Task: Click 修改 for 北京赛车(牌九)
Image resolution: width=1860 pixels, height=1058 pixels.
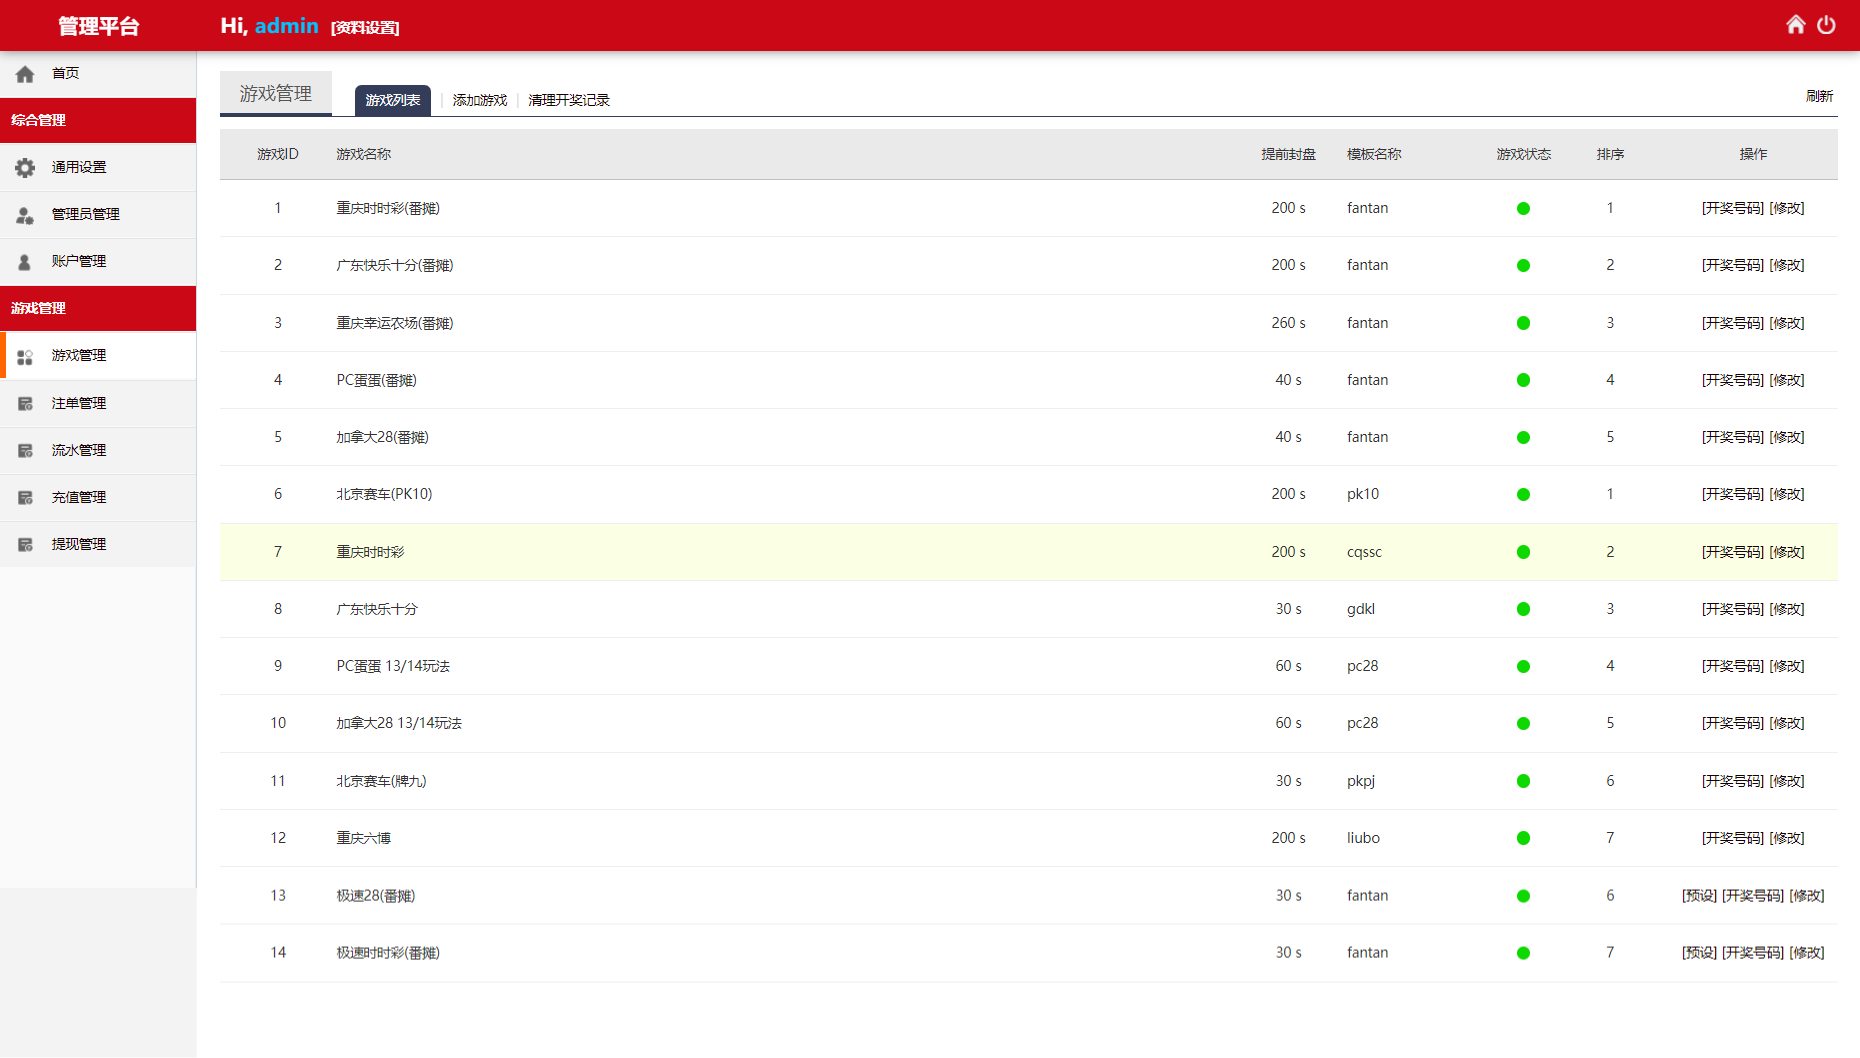Action: pyautogui.click(x=1787, y=781)
